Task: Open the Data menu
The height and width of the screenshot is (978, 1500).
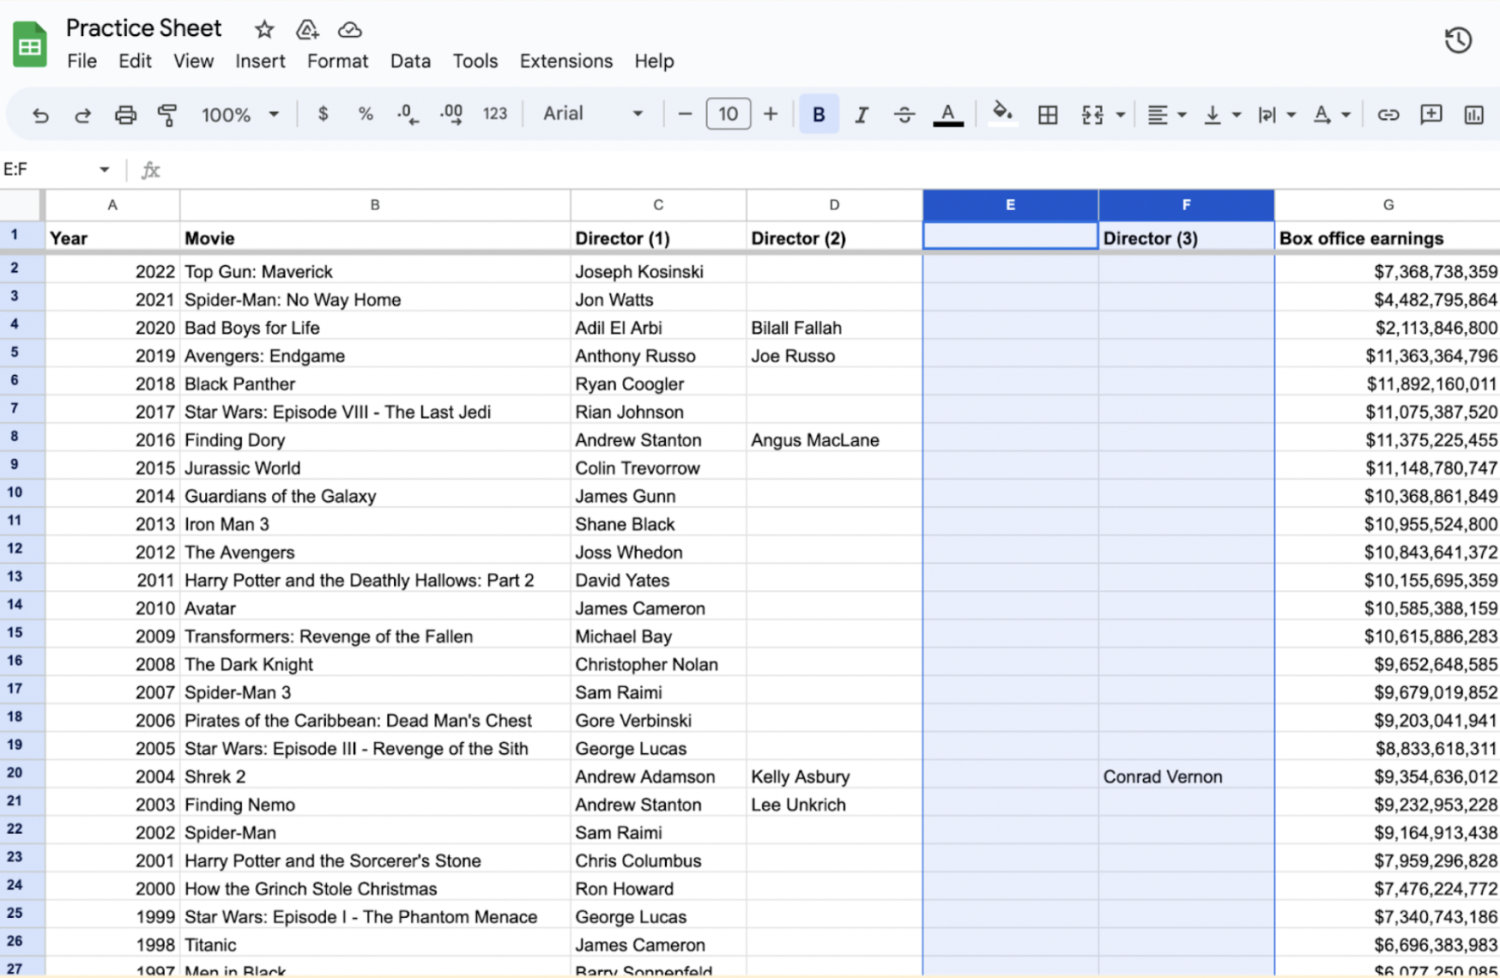Action: pyautogui.click(x=410, y=61)
